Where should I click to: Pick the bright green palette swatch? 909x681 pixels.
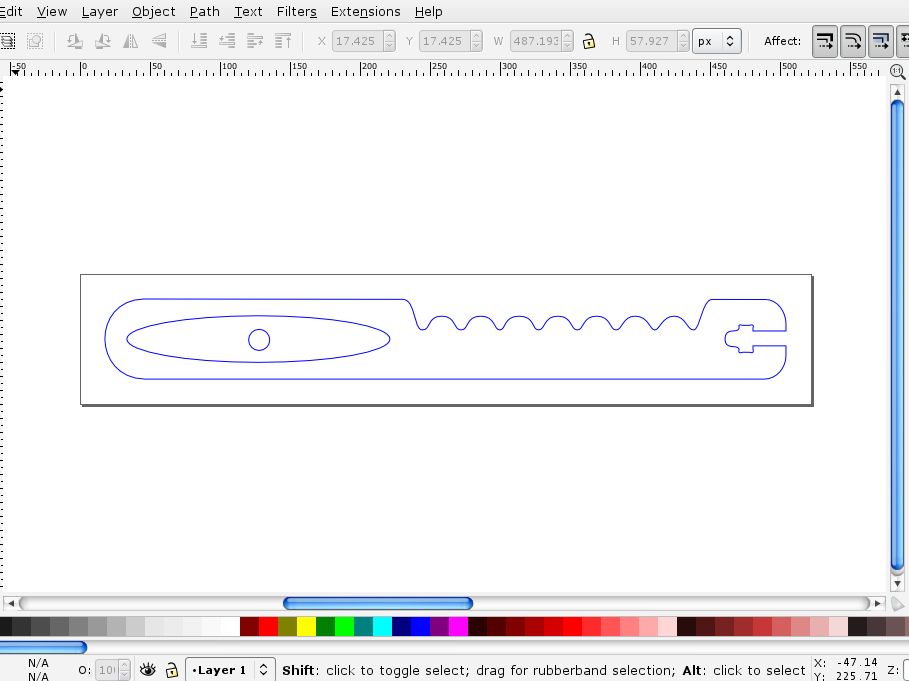pyautogui.click(x=344, y=627)
